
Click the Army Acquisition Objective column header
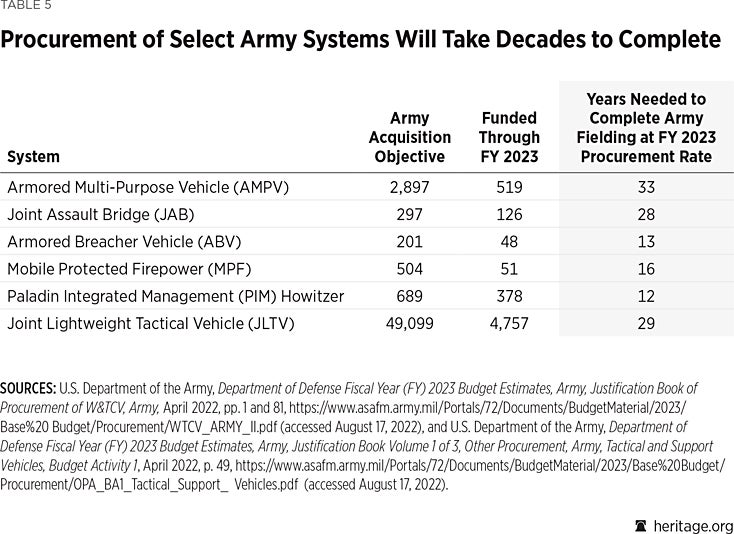[x=409, y=137]
